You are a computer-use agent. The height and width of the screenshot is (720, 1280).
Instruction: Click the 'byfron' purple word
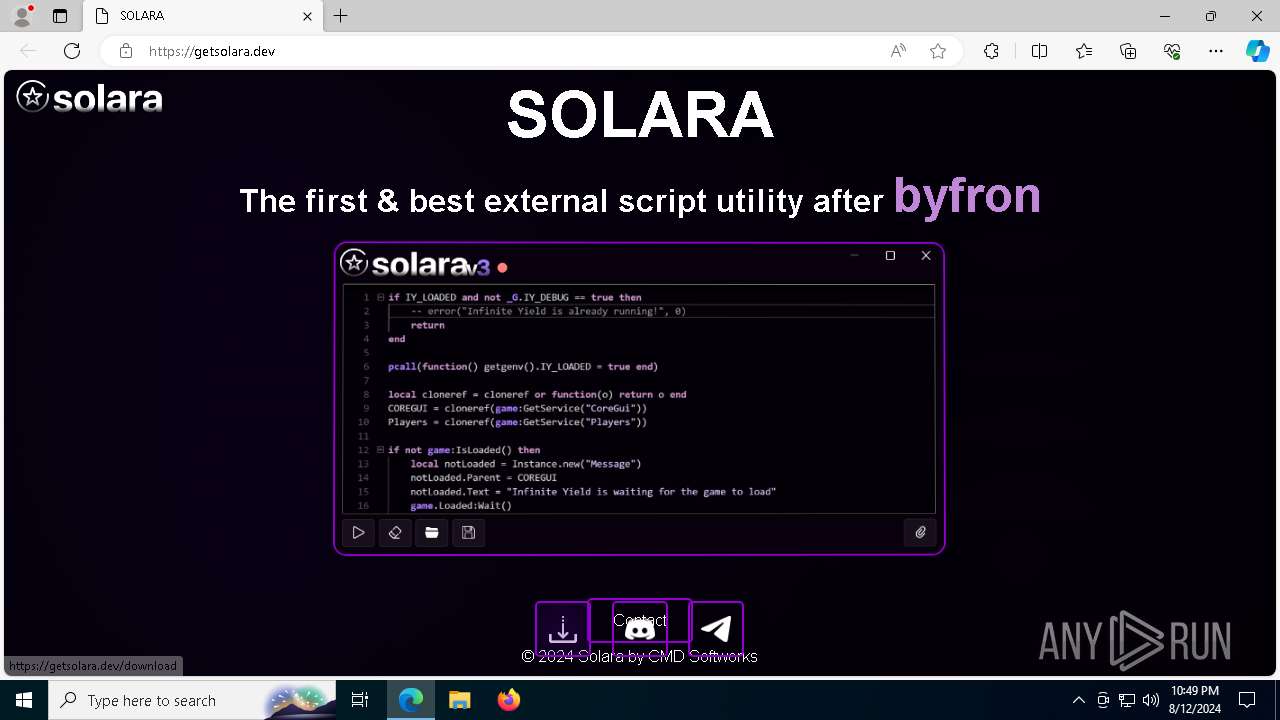click(x=967, y=195)
